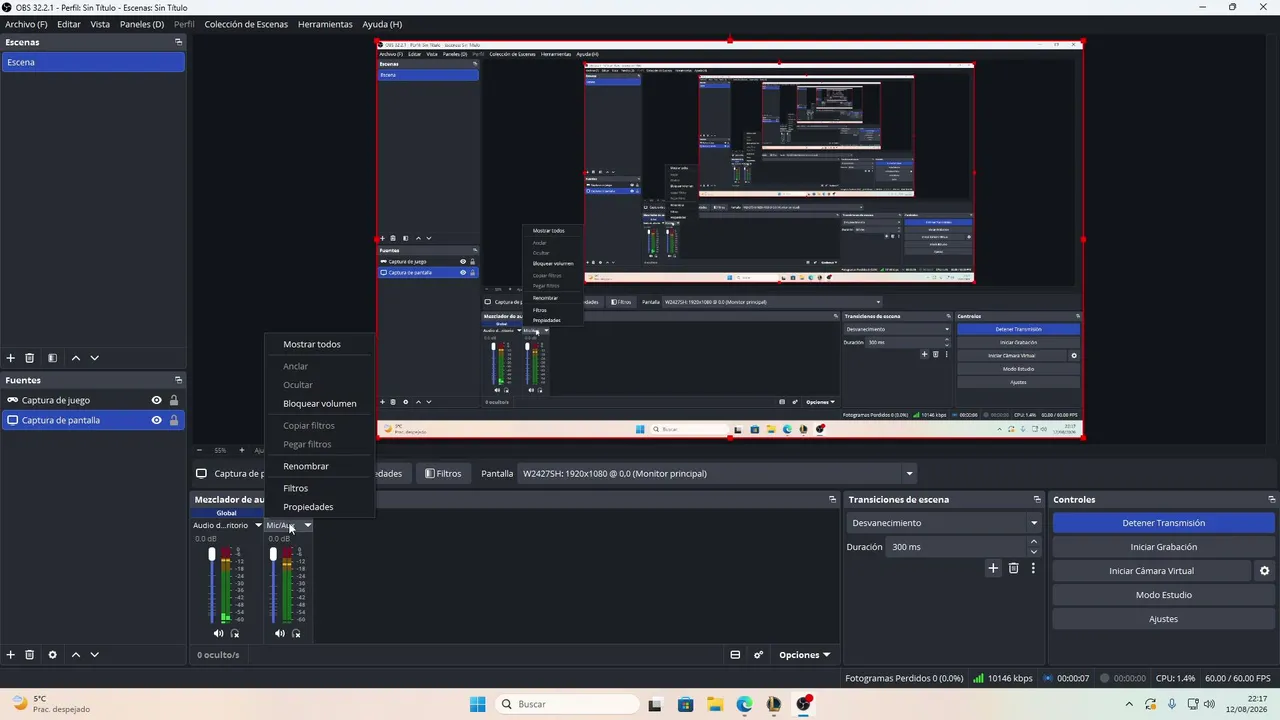The image size is (1280, 720).
Task: Toggle monitoring for Mic/Aux channel
Action: point(296,633)
